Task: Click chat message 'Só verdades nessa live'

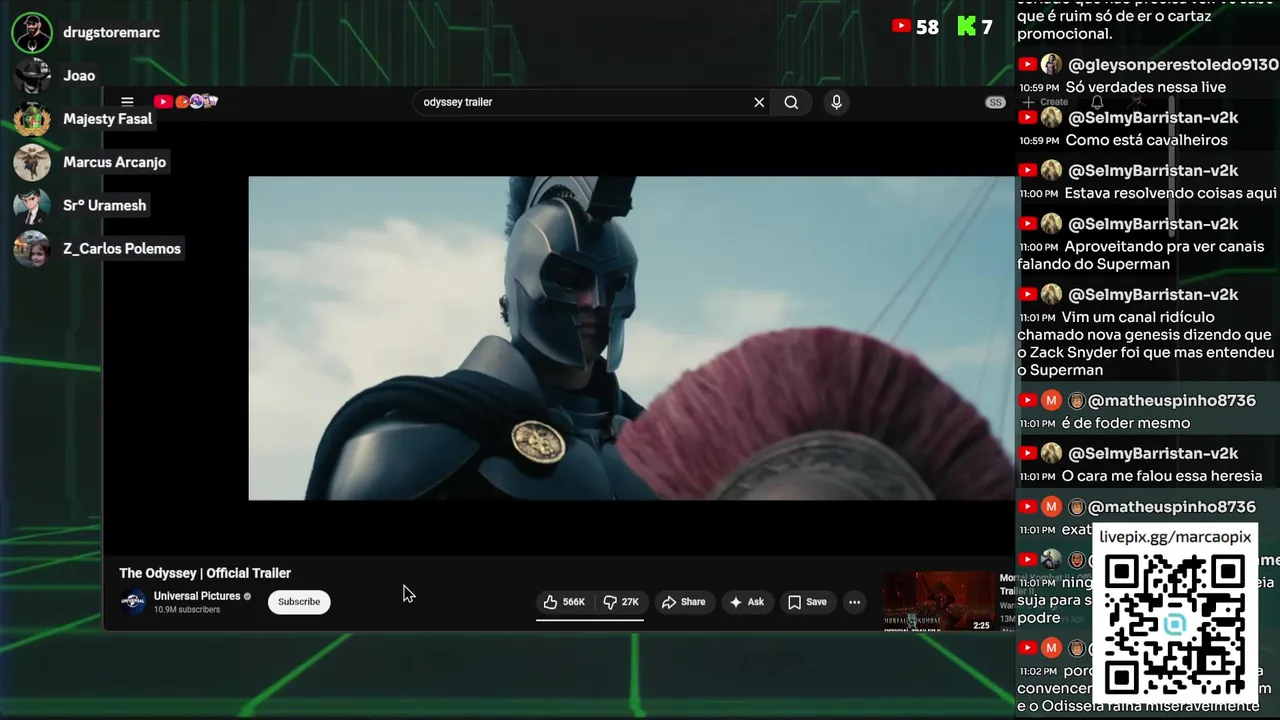Action: coord(1145,87)
